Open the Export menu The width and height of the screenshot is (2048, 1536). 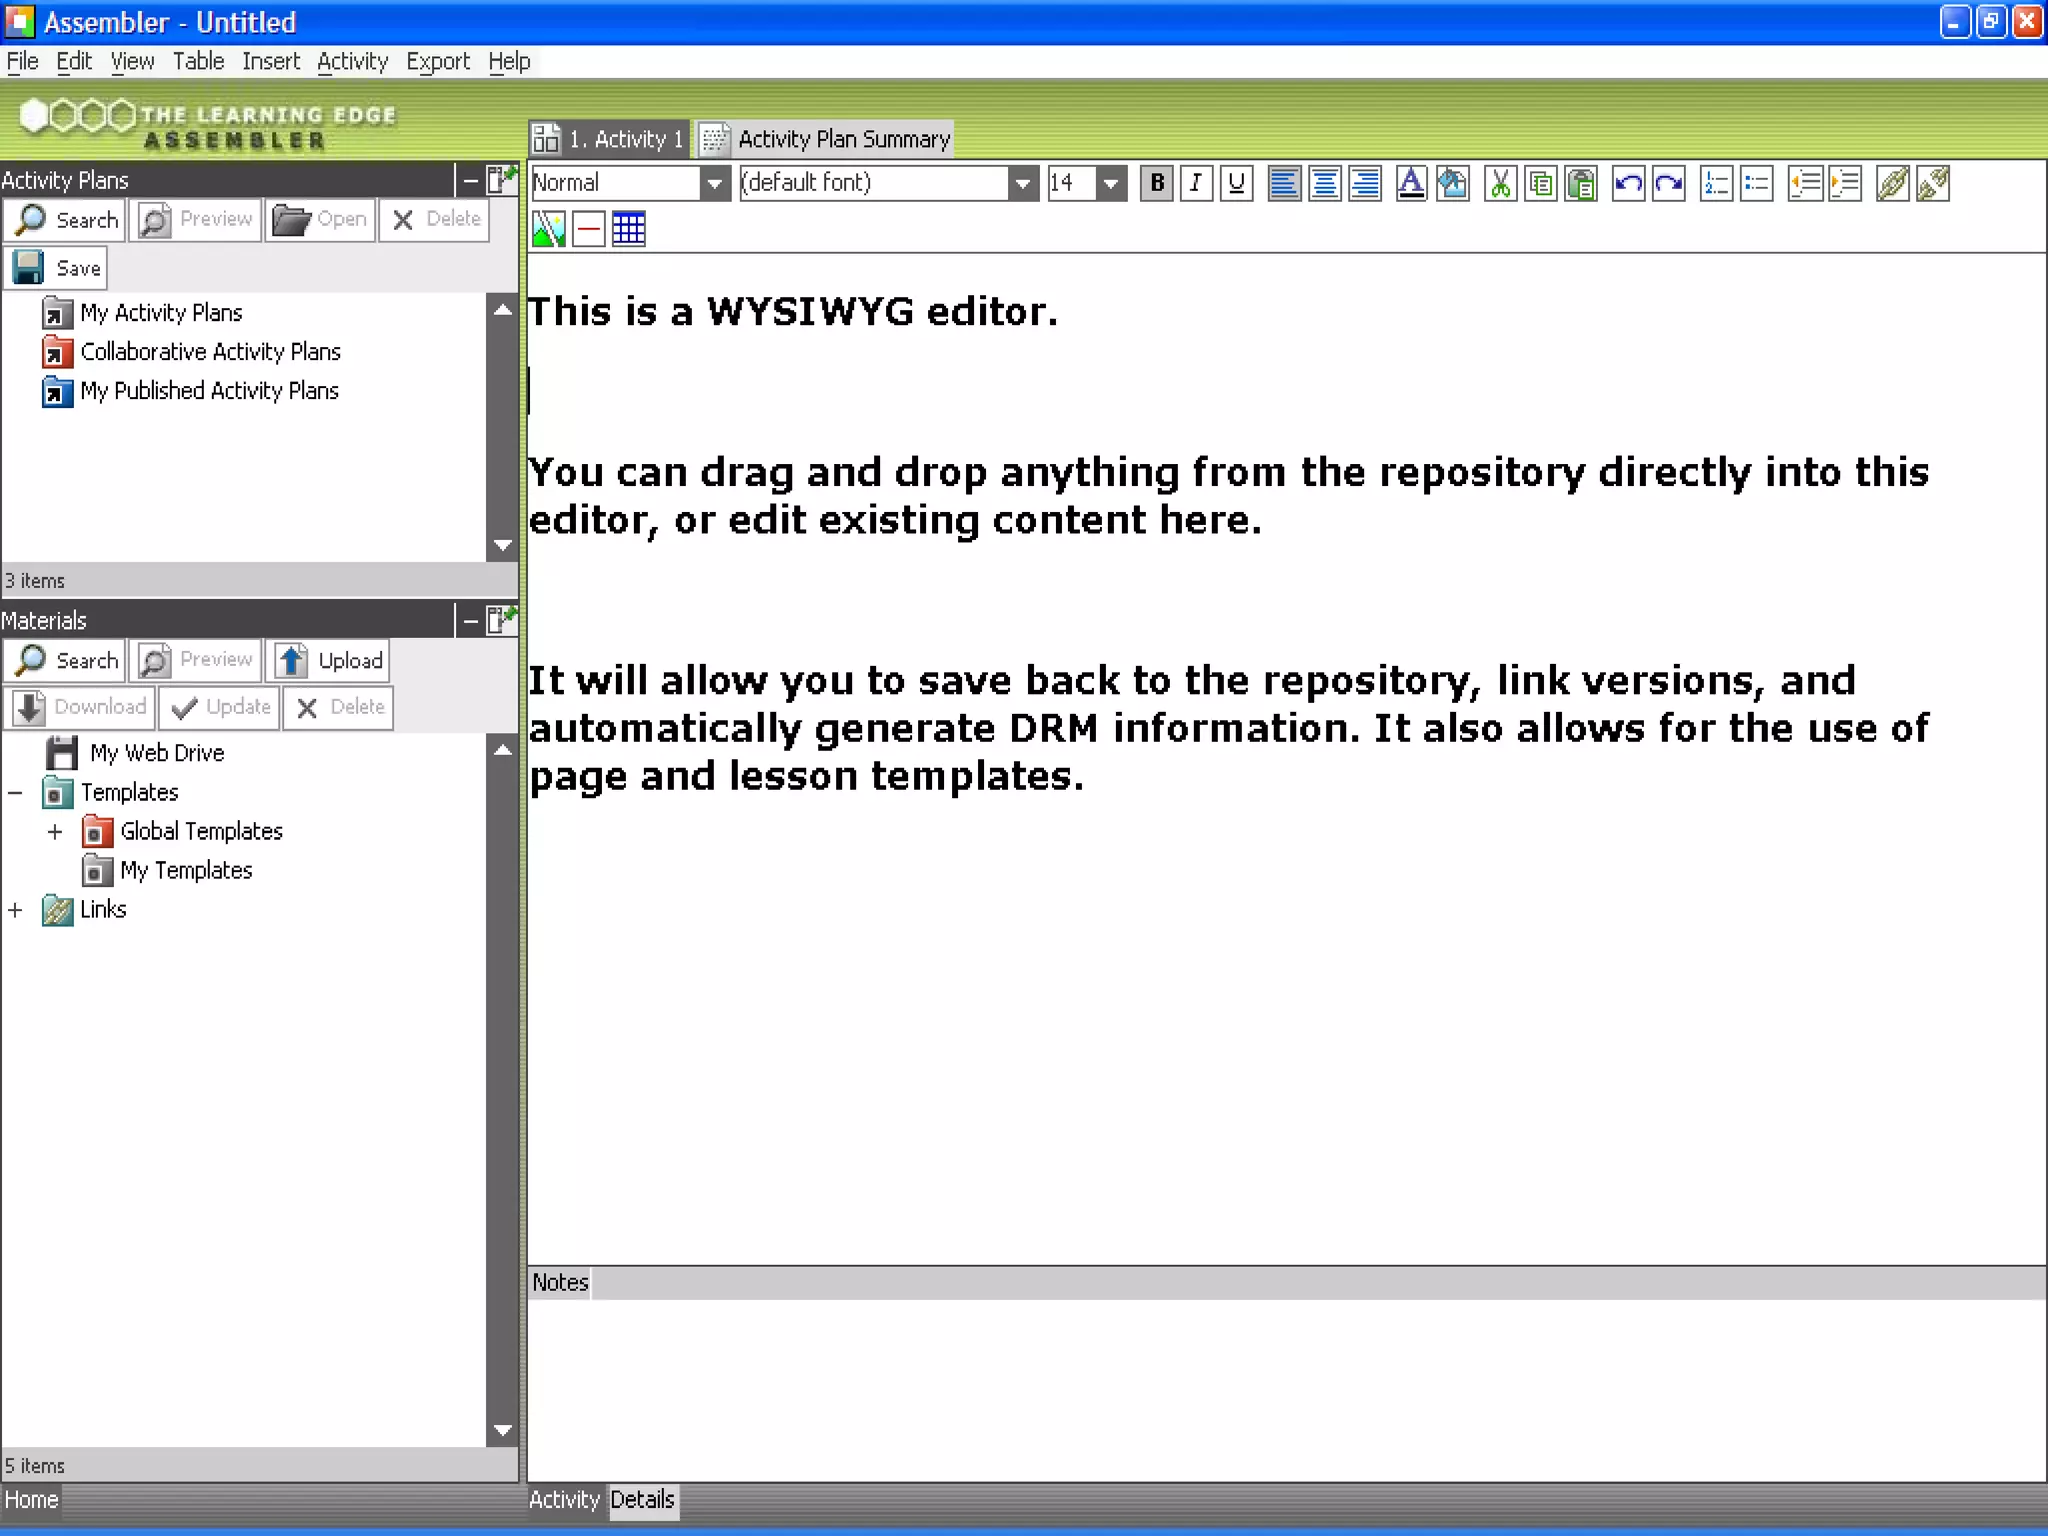(x=437, y=62)
